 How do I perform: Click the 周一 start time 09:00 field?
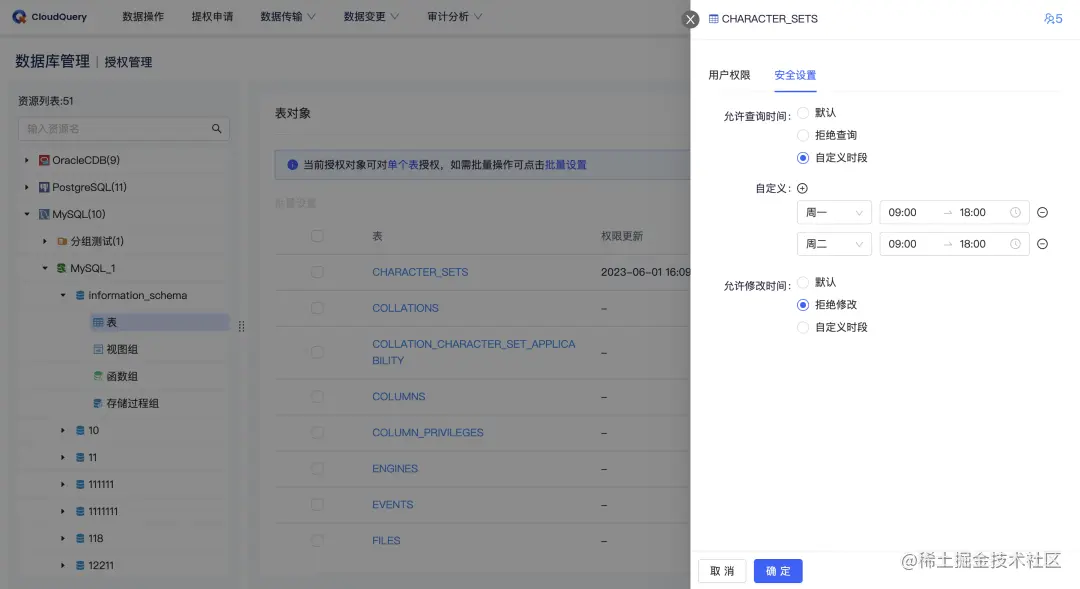[x=902, y=212]
